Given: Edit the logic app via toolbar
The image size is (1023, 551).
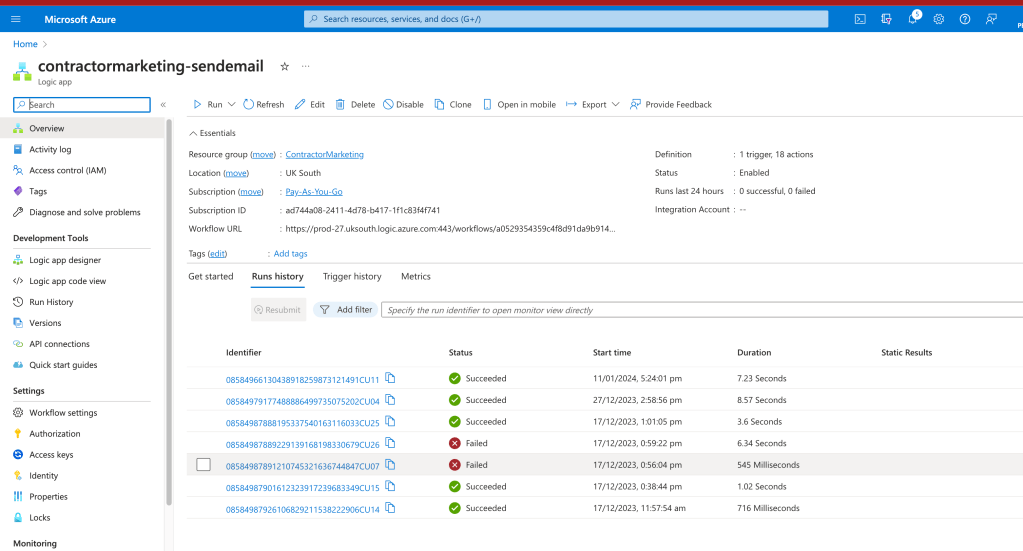Looking at the screenshot, I should (310, 104).
